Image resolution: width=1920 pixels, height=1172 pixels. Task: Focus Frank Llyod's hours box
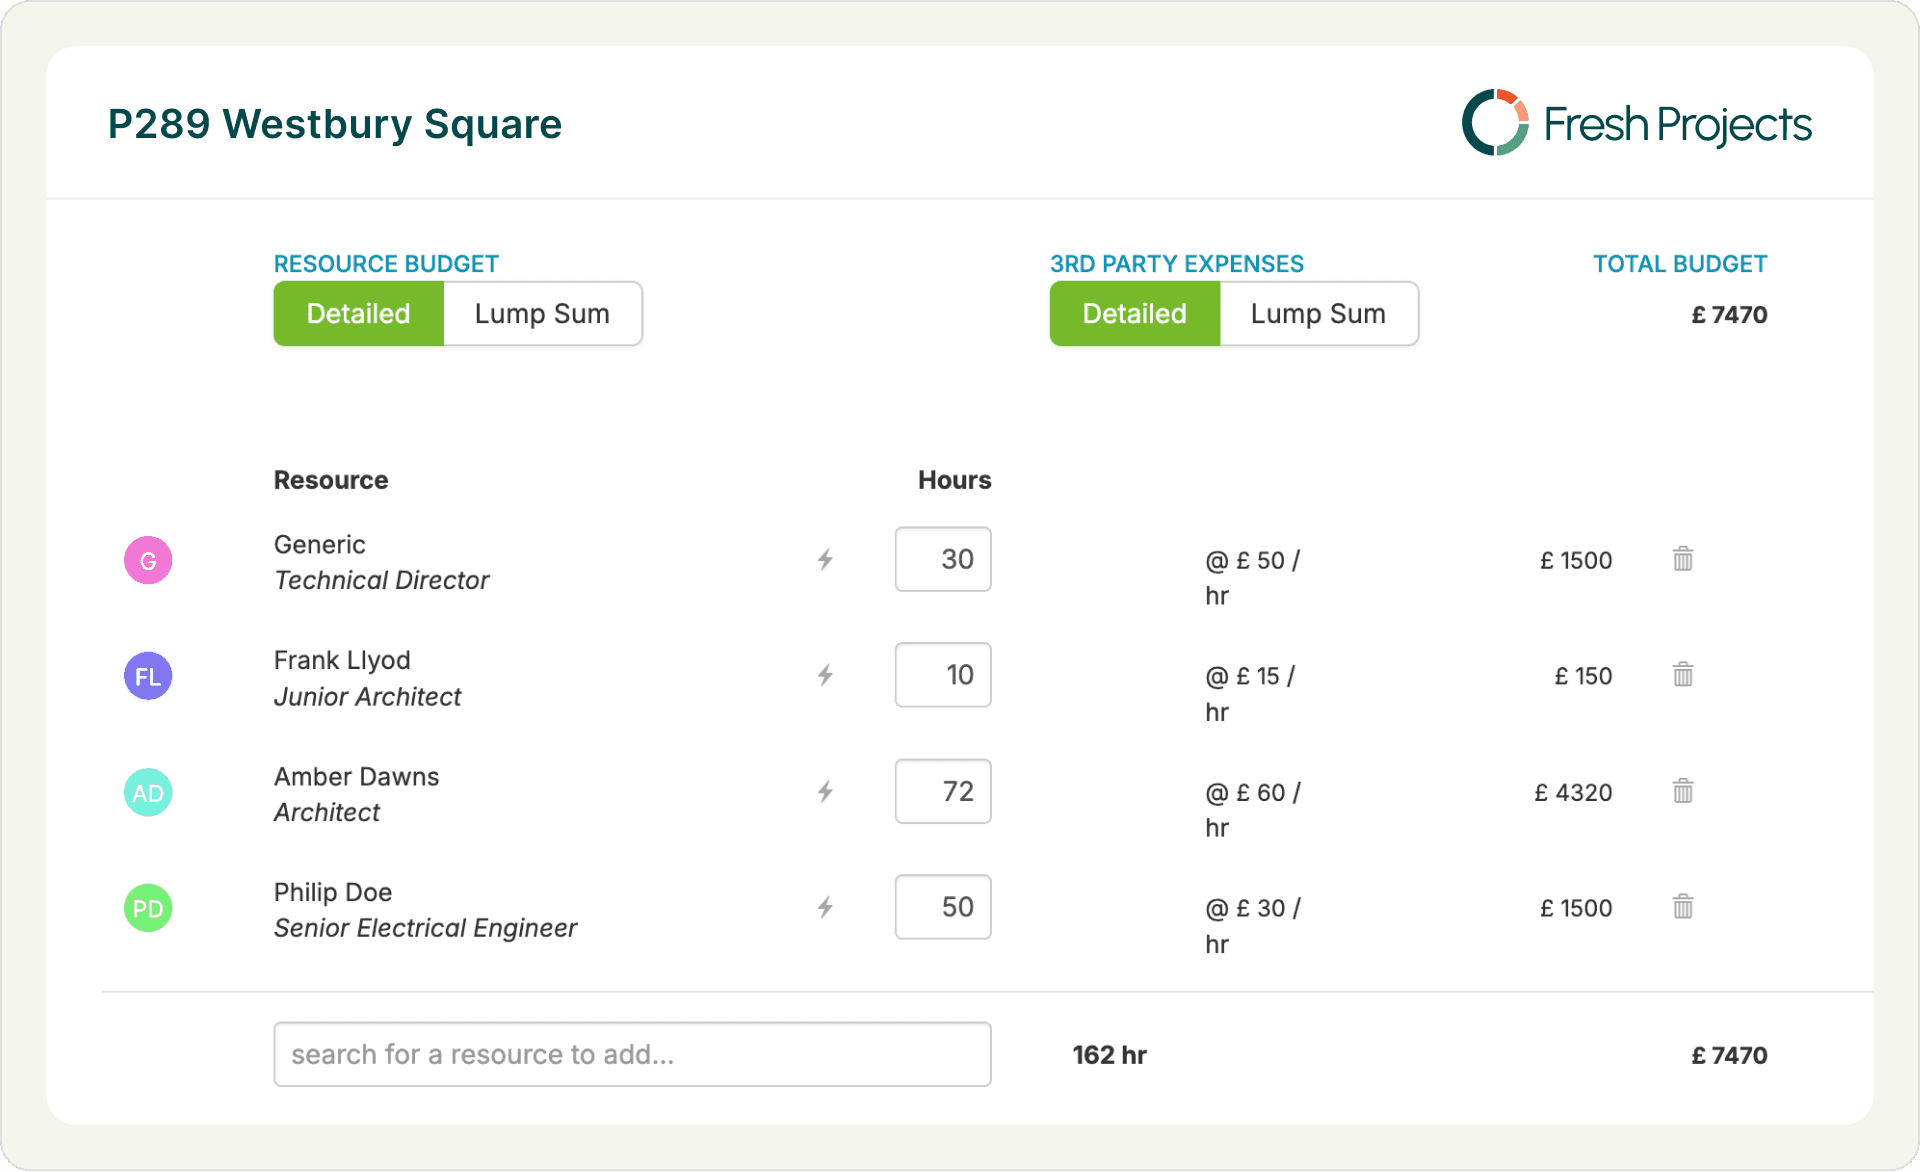pyautogui.click(x=942, y=675)
